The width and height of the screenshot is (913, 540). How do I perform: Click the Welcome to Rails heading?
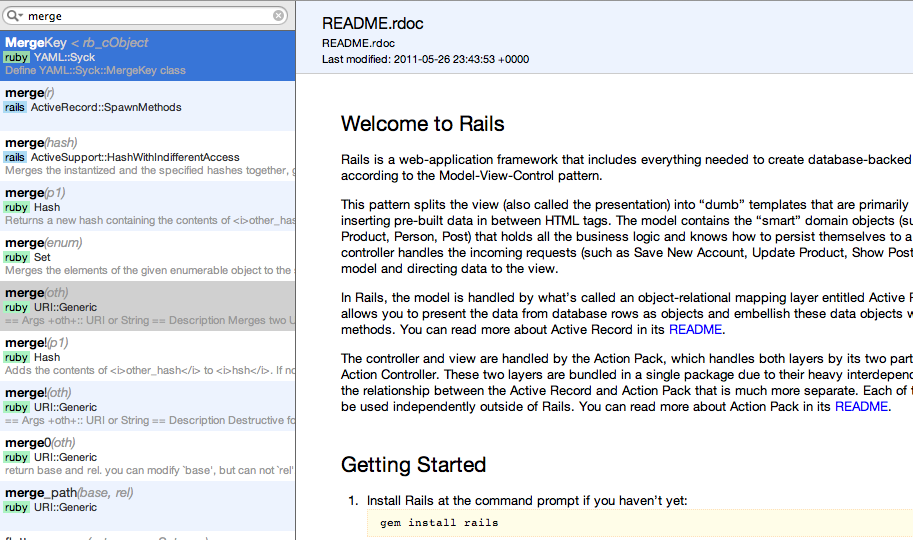[x=423, y=124]
